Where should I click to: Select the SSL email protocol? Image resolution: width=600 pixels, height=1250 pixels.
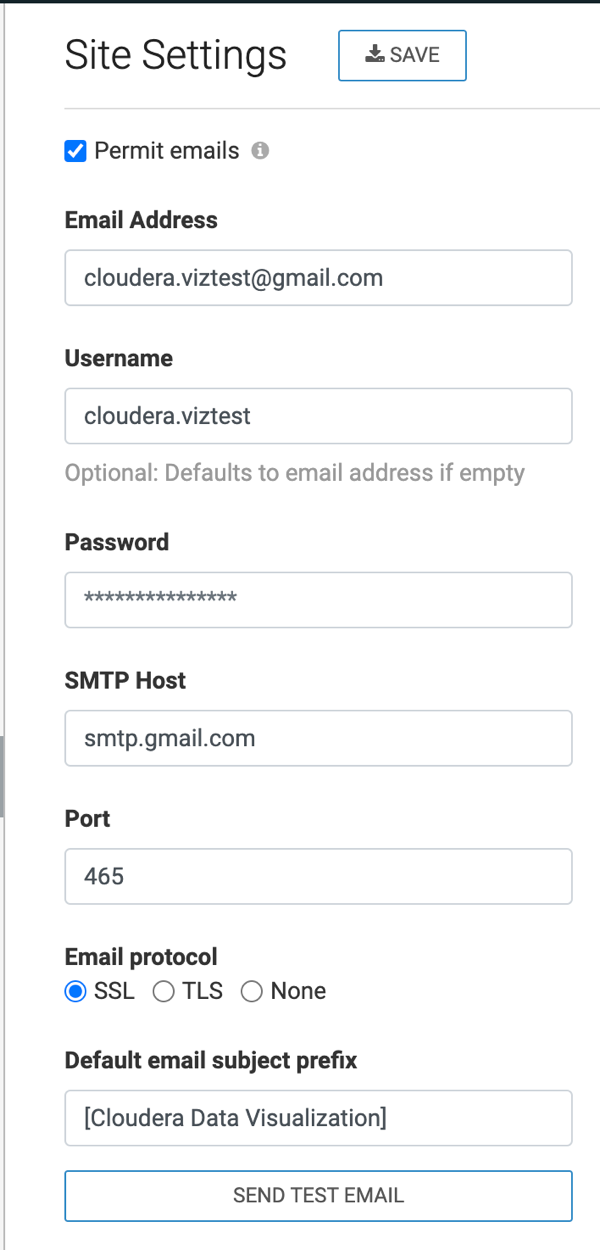(x=75, y=992)
